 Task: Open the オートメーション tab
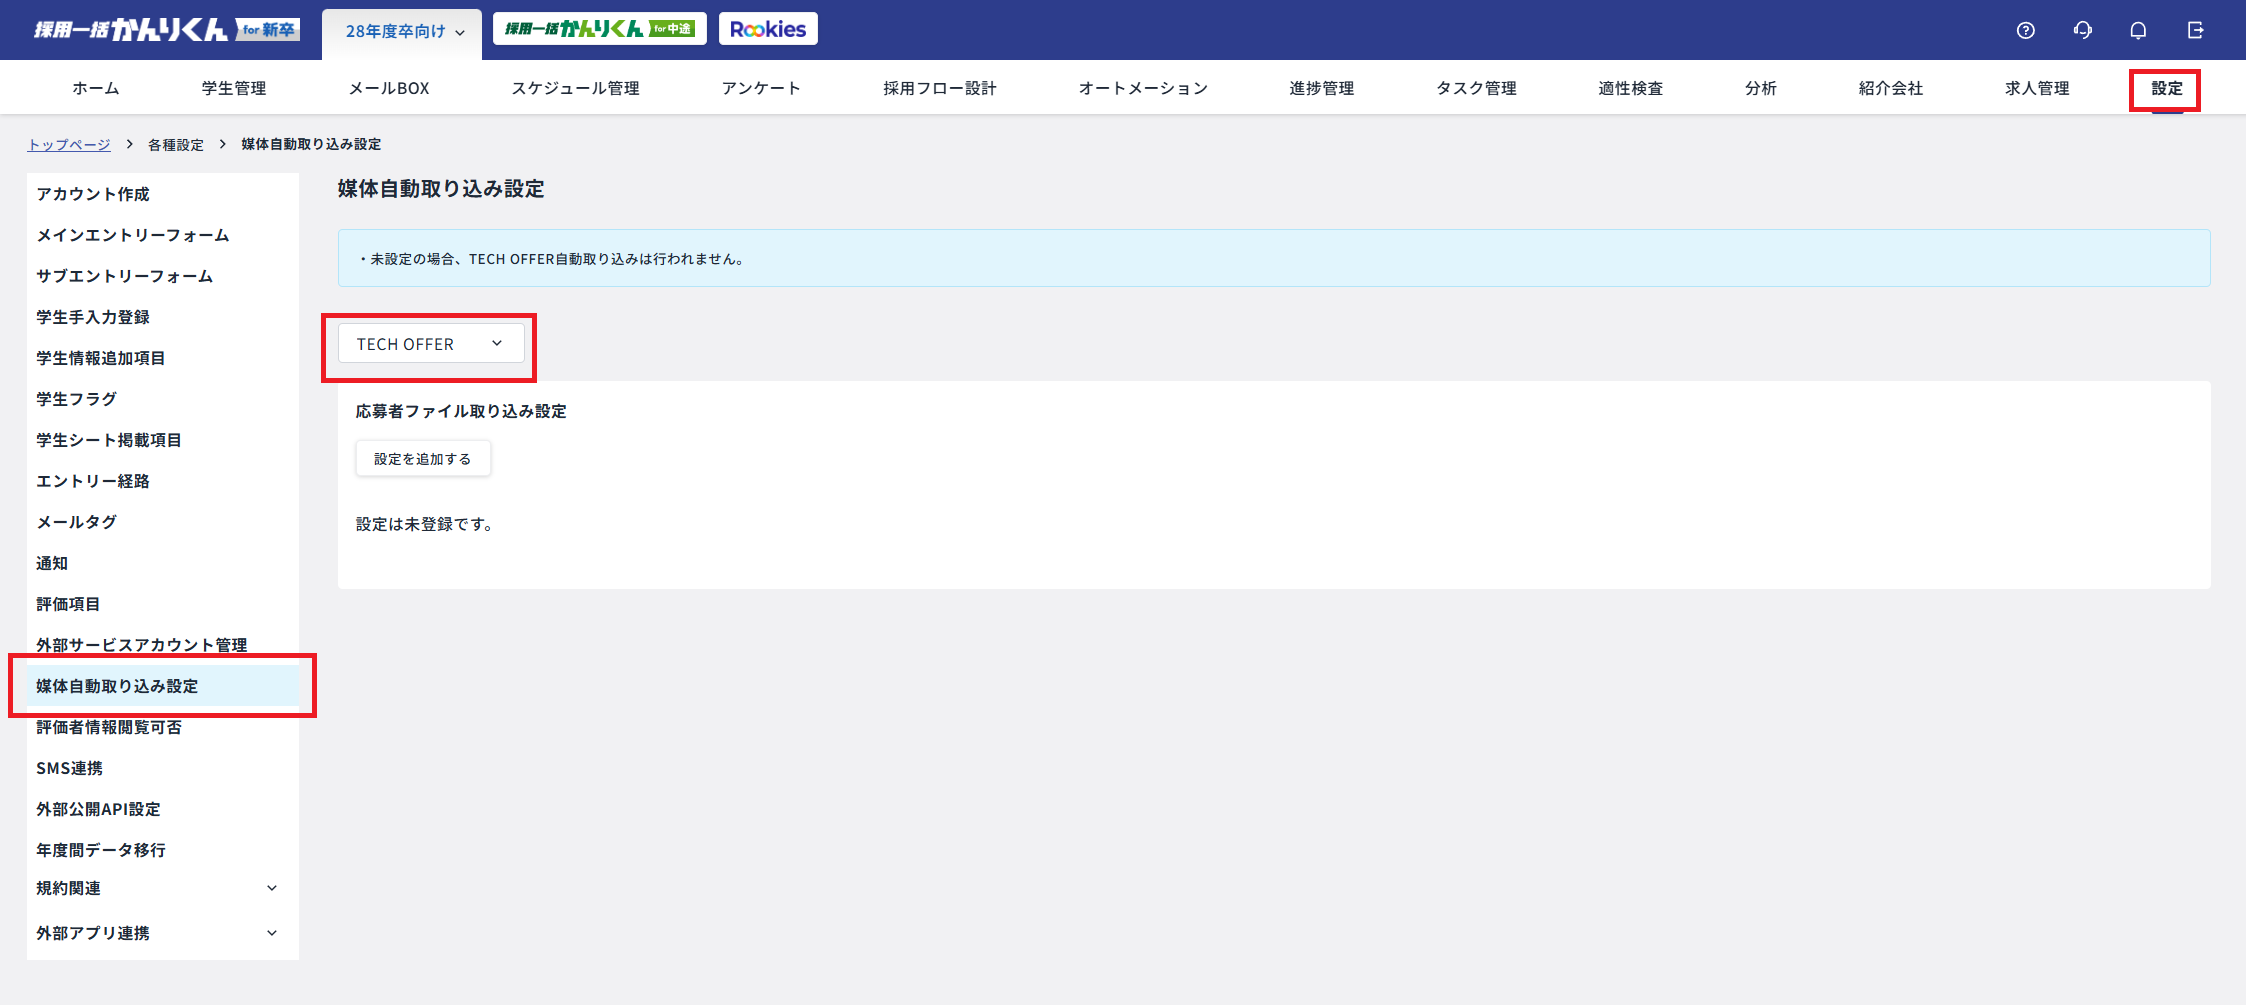point(1142,88)
